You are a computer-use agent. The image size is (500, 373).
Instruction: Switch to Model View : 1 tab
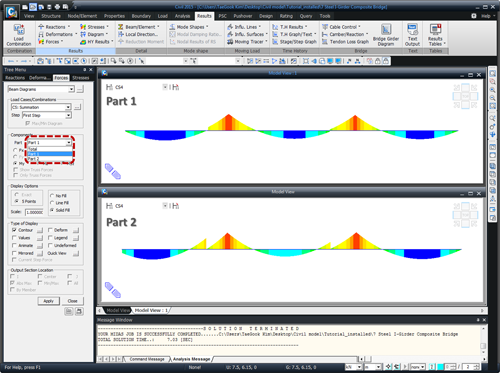(x=151, y=310)
